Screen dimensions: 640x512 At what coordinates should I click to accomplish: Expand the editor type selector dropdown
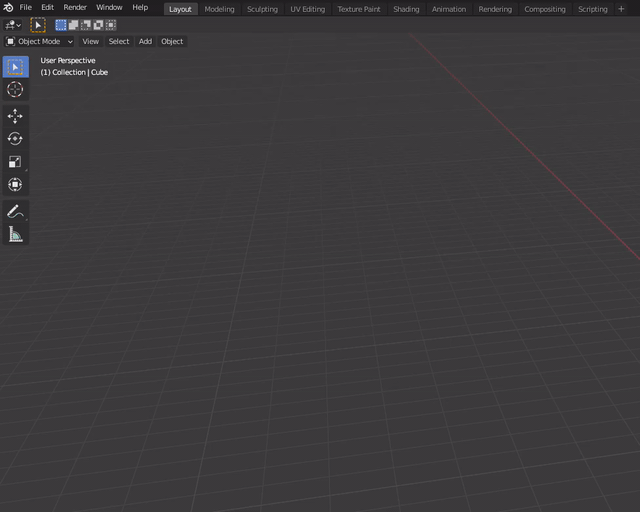pos(13,25)
